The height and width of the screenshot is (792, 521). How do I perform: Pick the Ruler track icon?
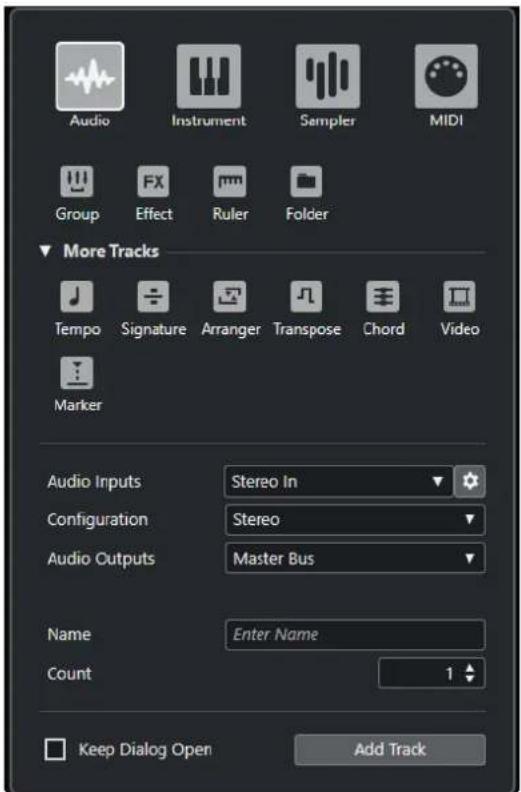pos(230,181)
